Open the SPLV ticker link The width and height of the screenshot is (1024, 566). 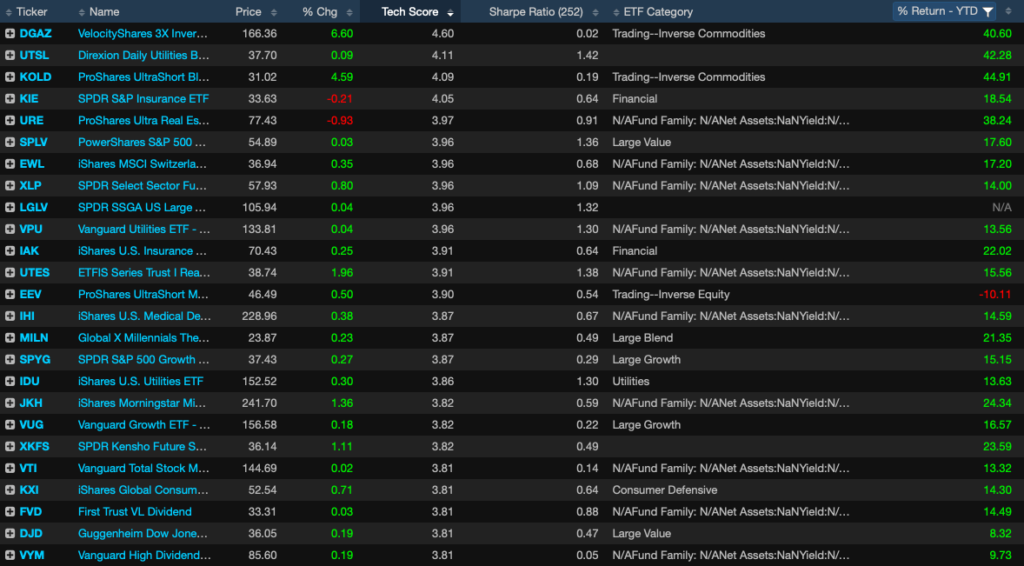click(x=33, y=142)
